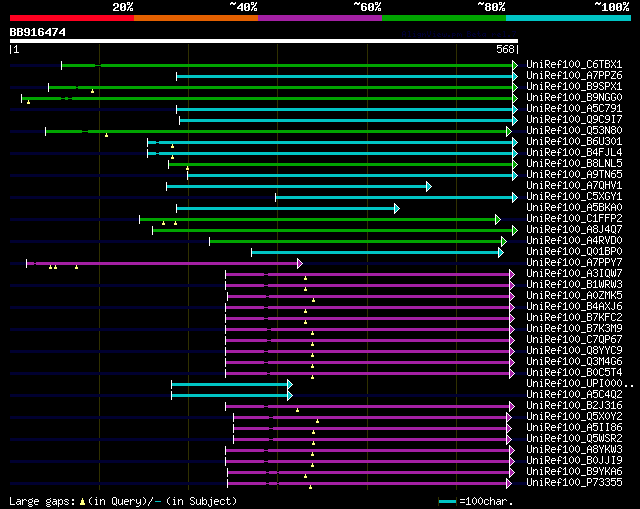640x509 pixels.
Task: Click the white query sequence bar
Action: 264,41
